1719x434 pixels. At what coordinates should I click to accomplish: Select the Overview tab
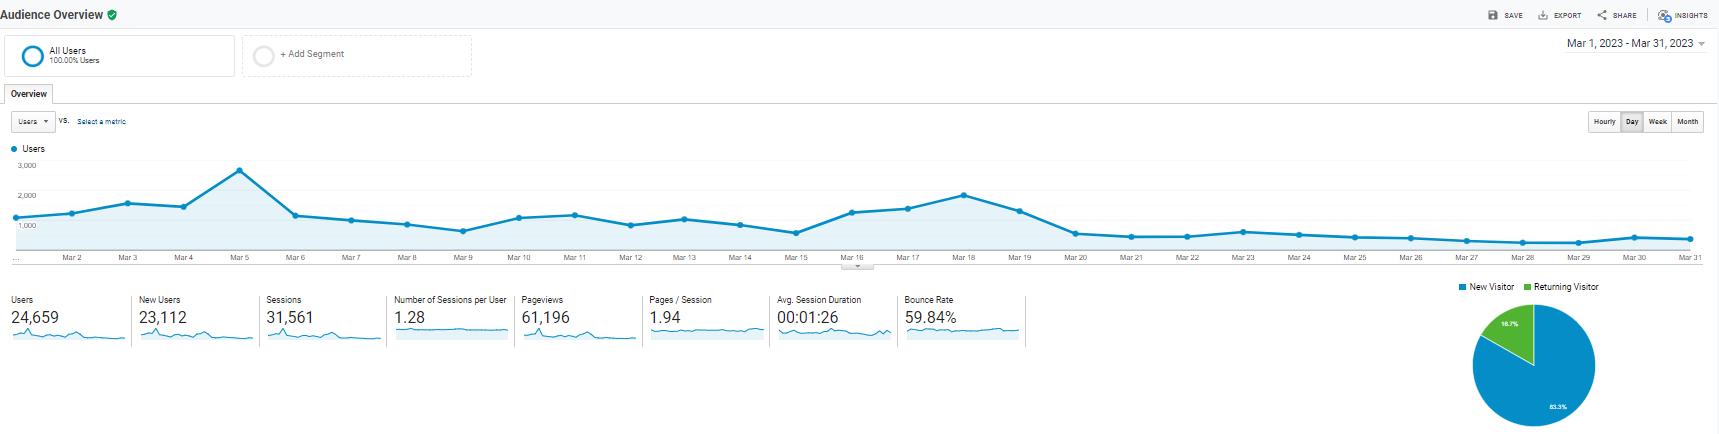click(x=29, y=94)
